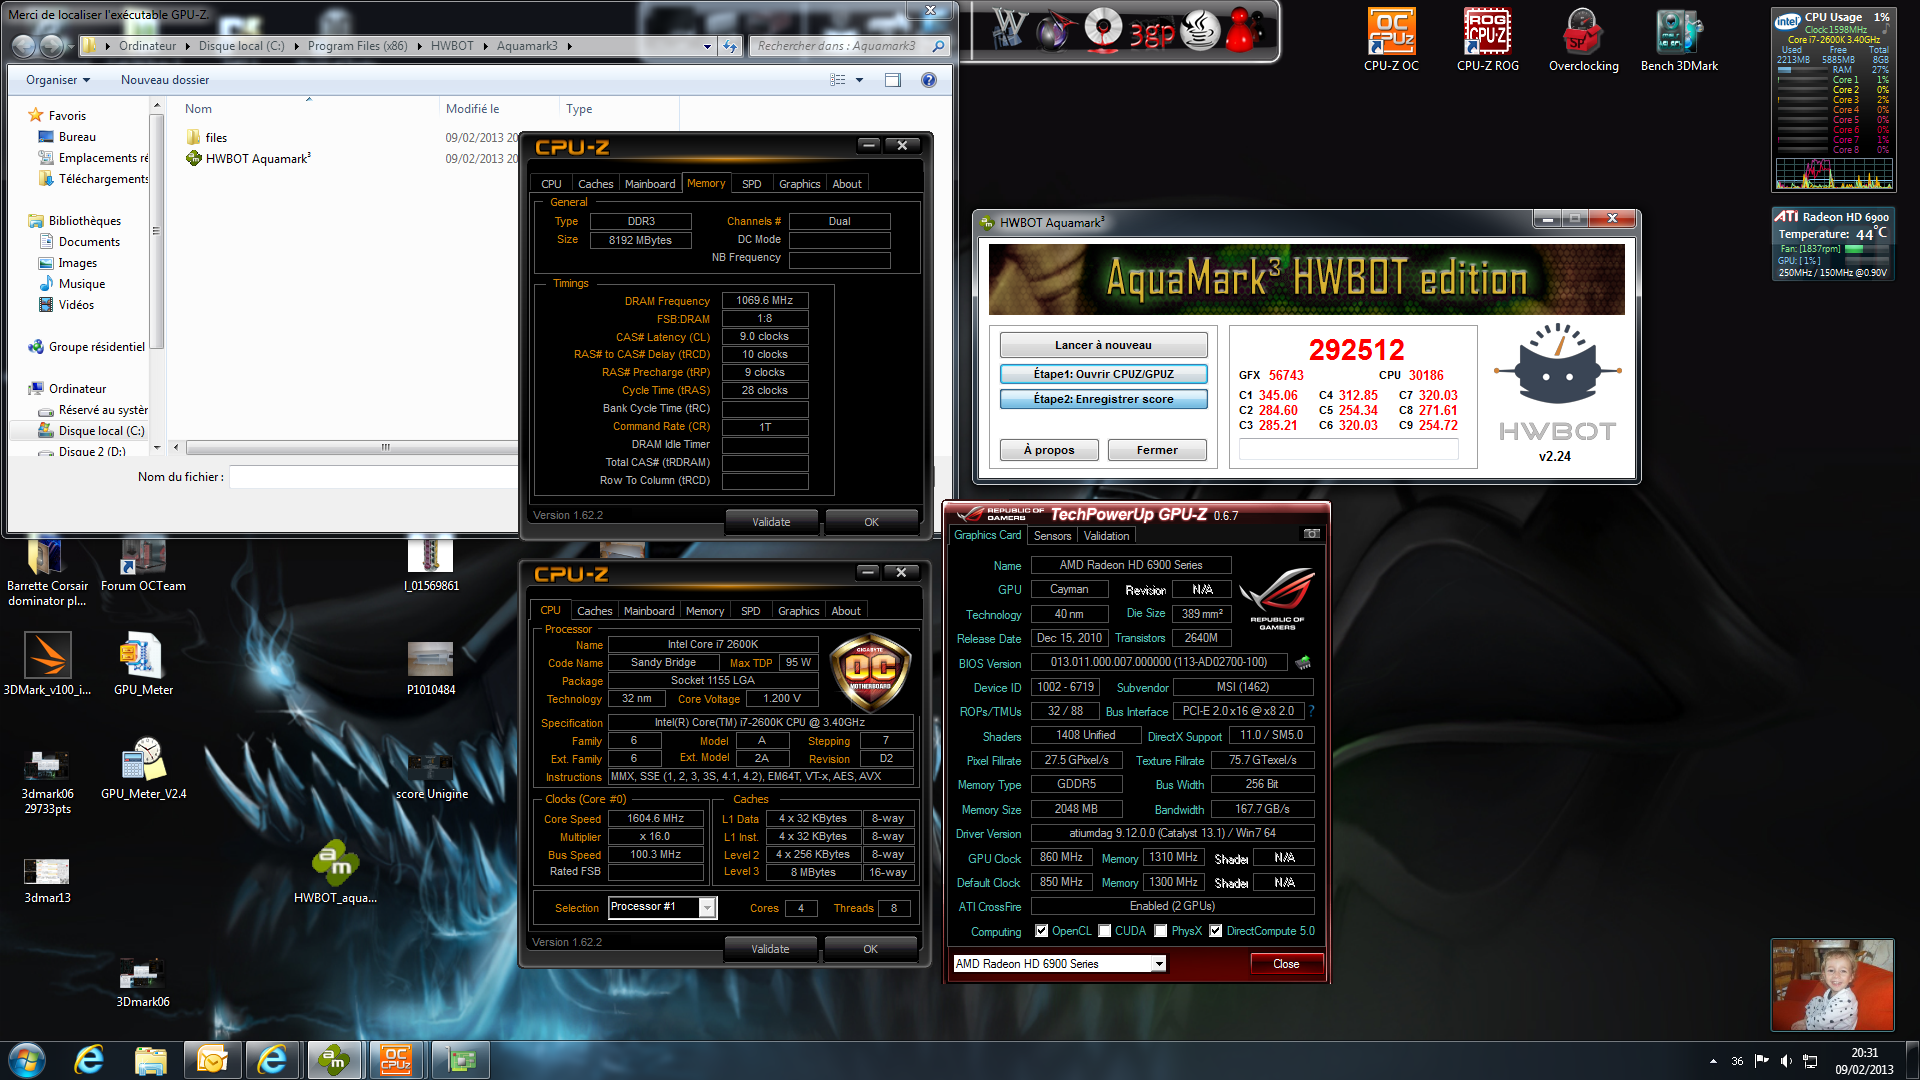1920x1080 pixels.
Task: Show hidden system tray icons arrow
Action: [1713, 1061]
